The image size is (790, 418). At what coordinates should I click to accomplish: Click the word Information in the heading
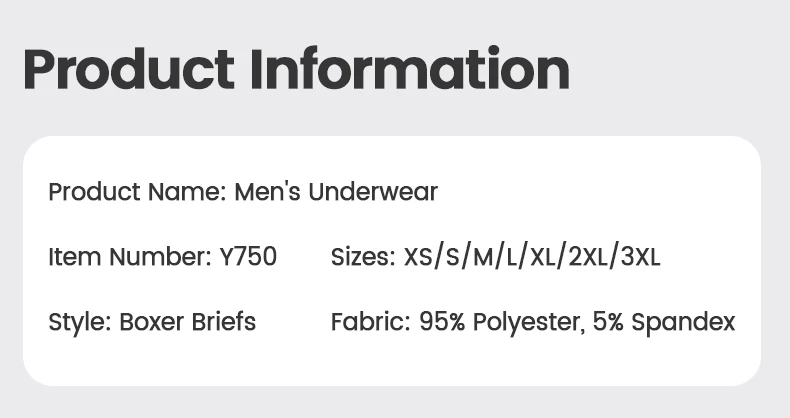(410, 69)
